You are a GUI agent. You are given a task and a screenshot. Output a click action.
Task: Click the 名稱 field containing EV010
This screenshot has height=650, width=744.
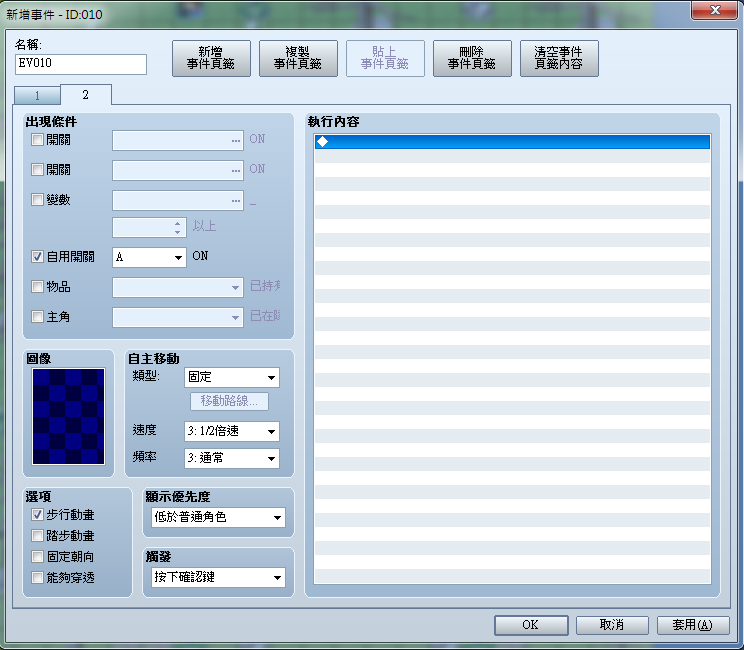81,64
